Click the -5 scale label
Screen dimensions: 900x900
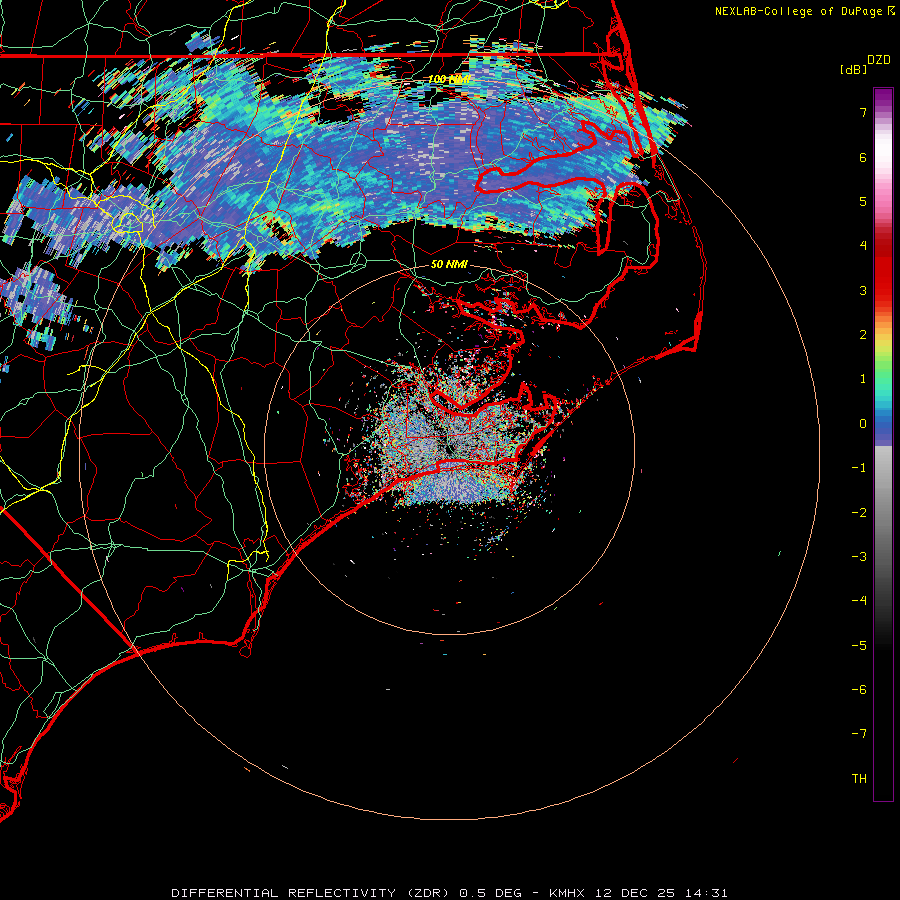pos(859,646)
